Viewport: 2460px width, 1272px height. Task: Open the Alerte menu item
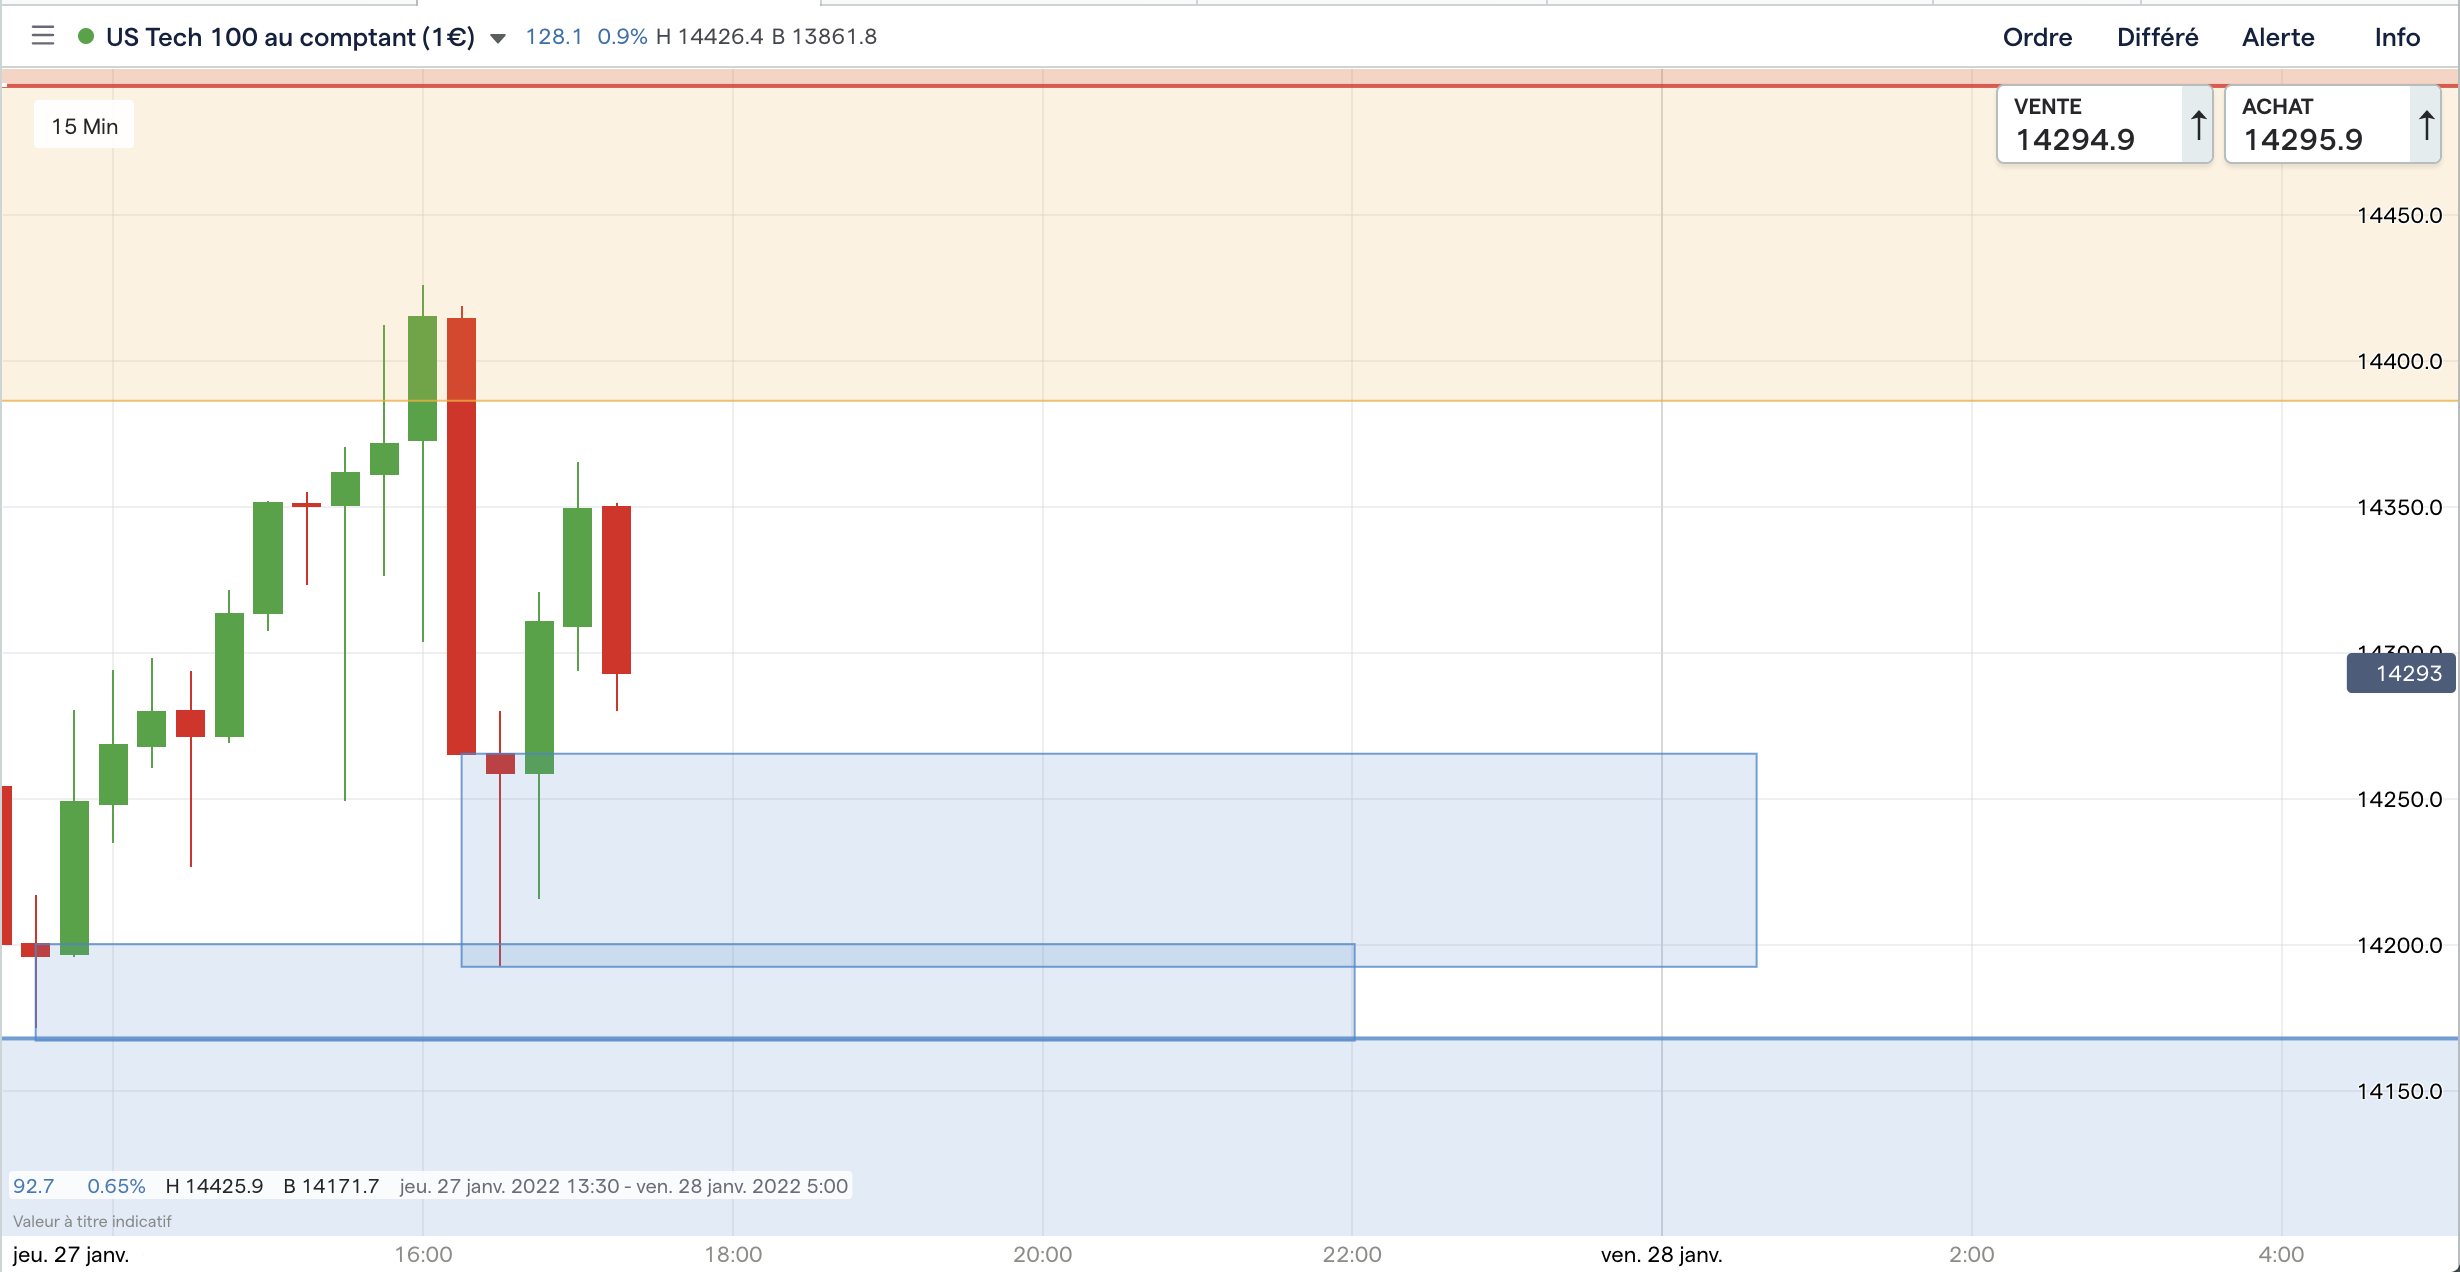(2278, 37)
